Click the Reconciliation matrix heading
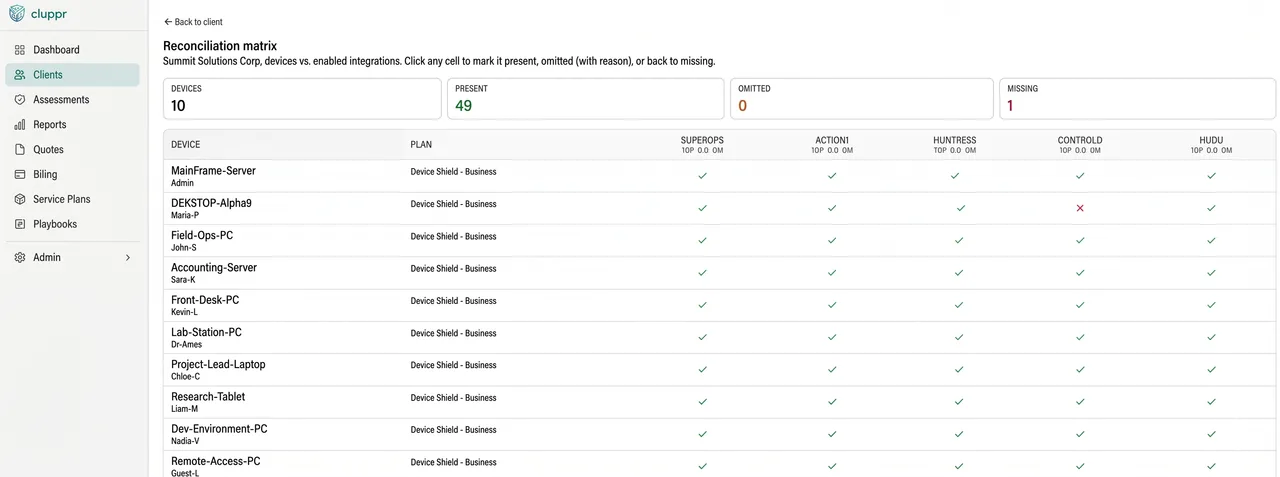Viewport: 1280px width, 477px height. (x=220, y=46)
